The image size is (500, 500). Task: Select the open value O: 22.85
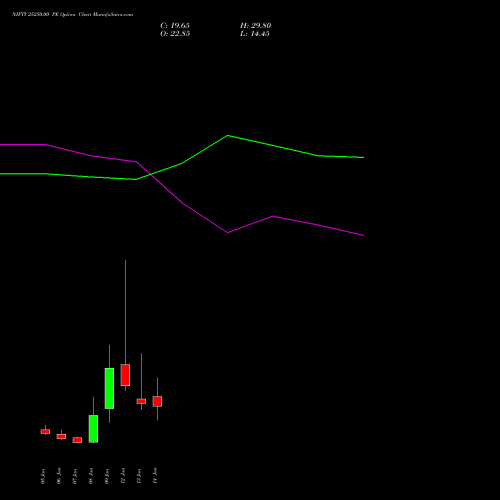175,34
